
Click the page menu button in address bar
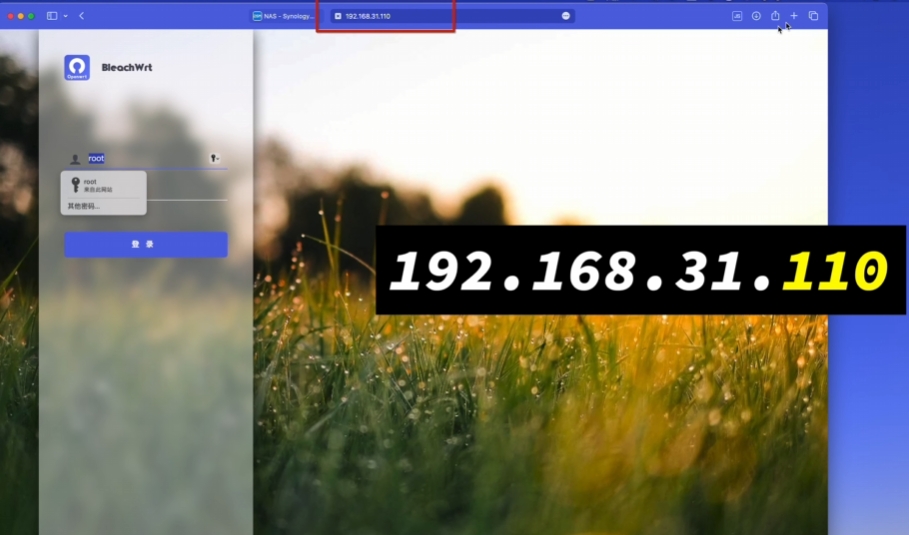point(566,16)
